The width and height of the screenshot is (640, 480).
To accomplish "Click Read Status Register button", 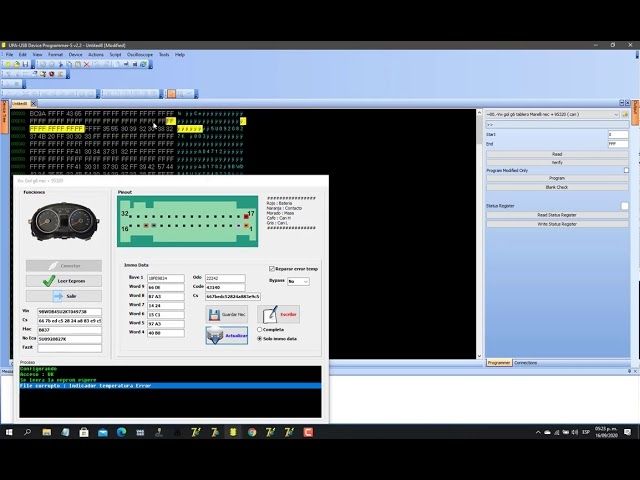I will point(557,215).
